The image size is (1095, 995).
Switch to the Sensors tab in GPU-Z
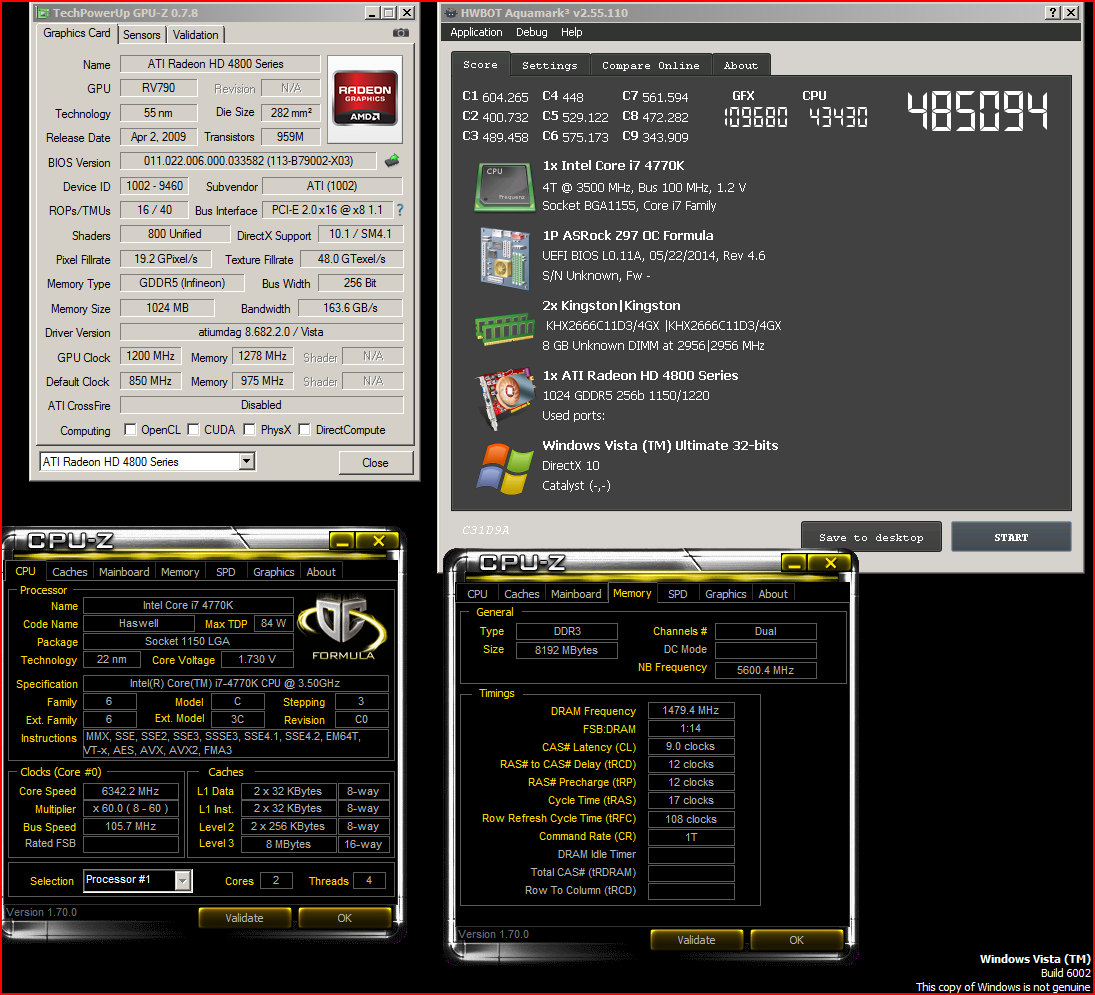pos(142,35)
